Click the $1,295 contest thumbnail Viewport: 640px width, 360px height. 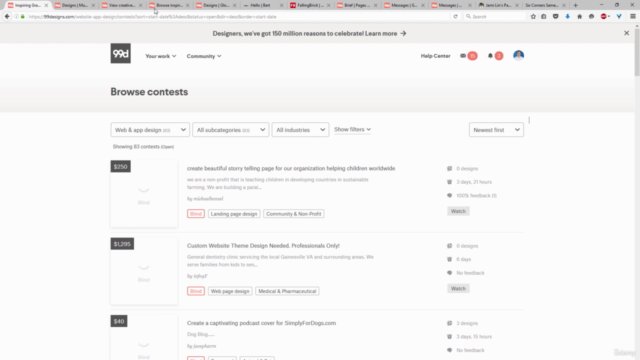click(144, 271)
